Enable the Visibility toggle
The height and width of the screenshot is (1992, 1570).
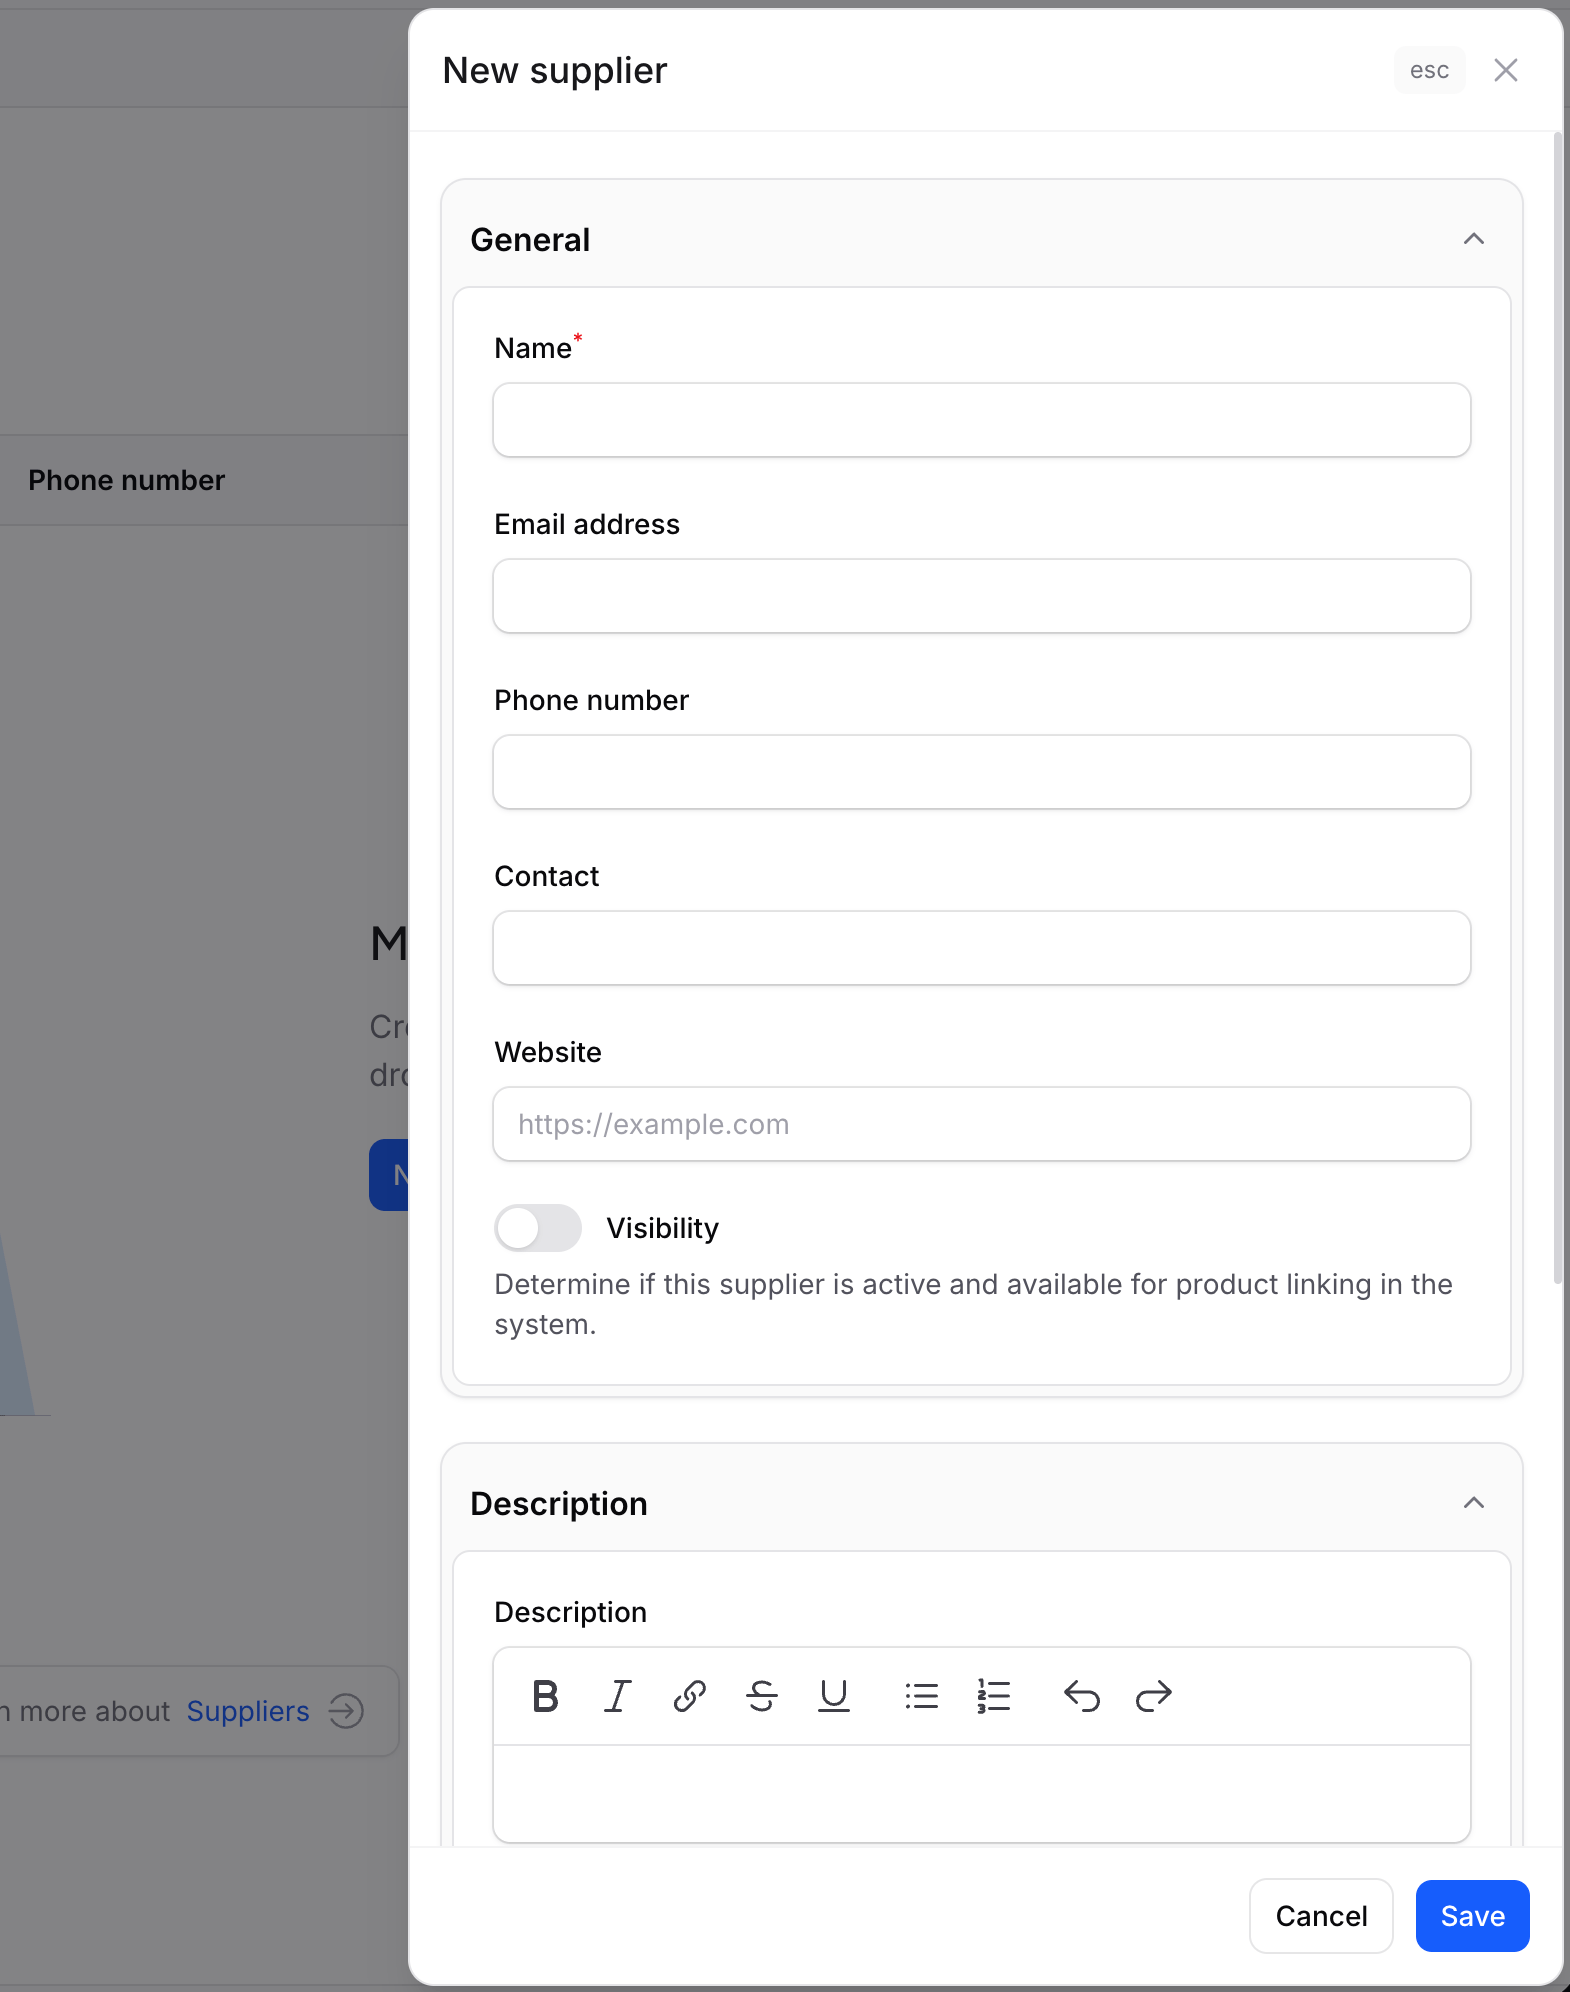point(538,1228)
